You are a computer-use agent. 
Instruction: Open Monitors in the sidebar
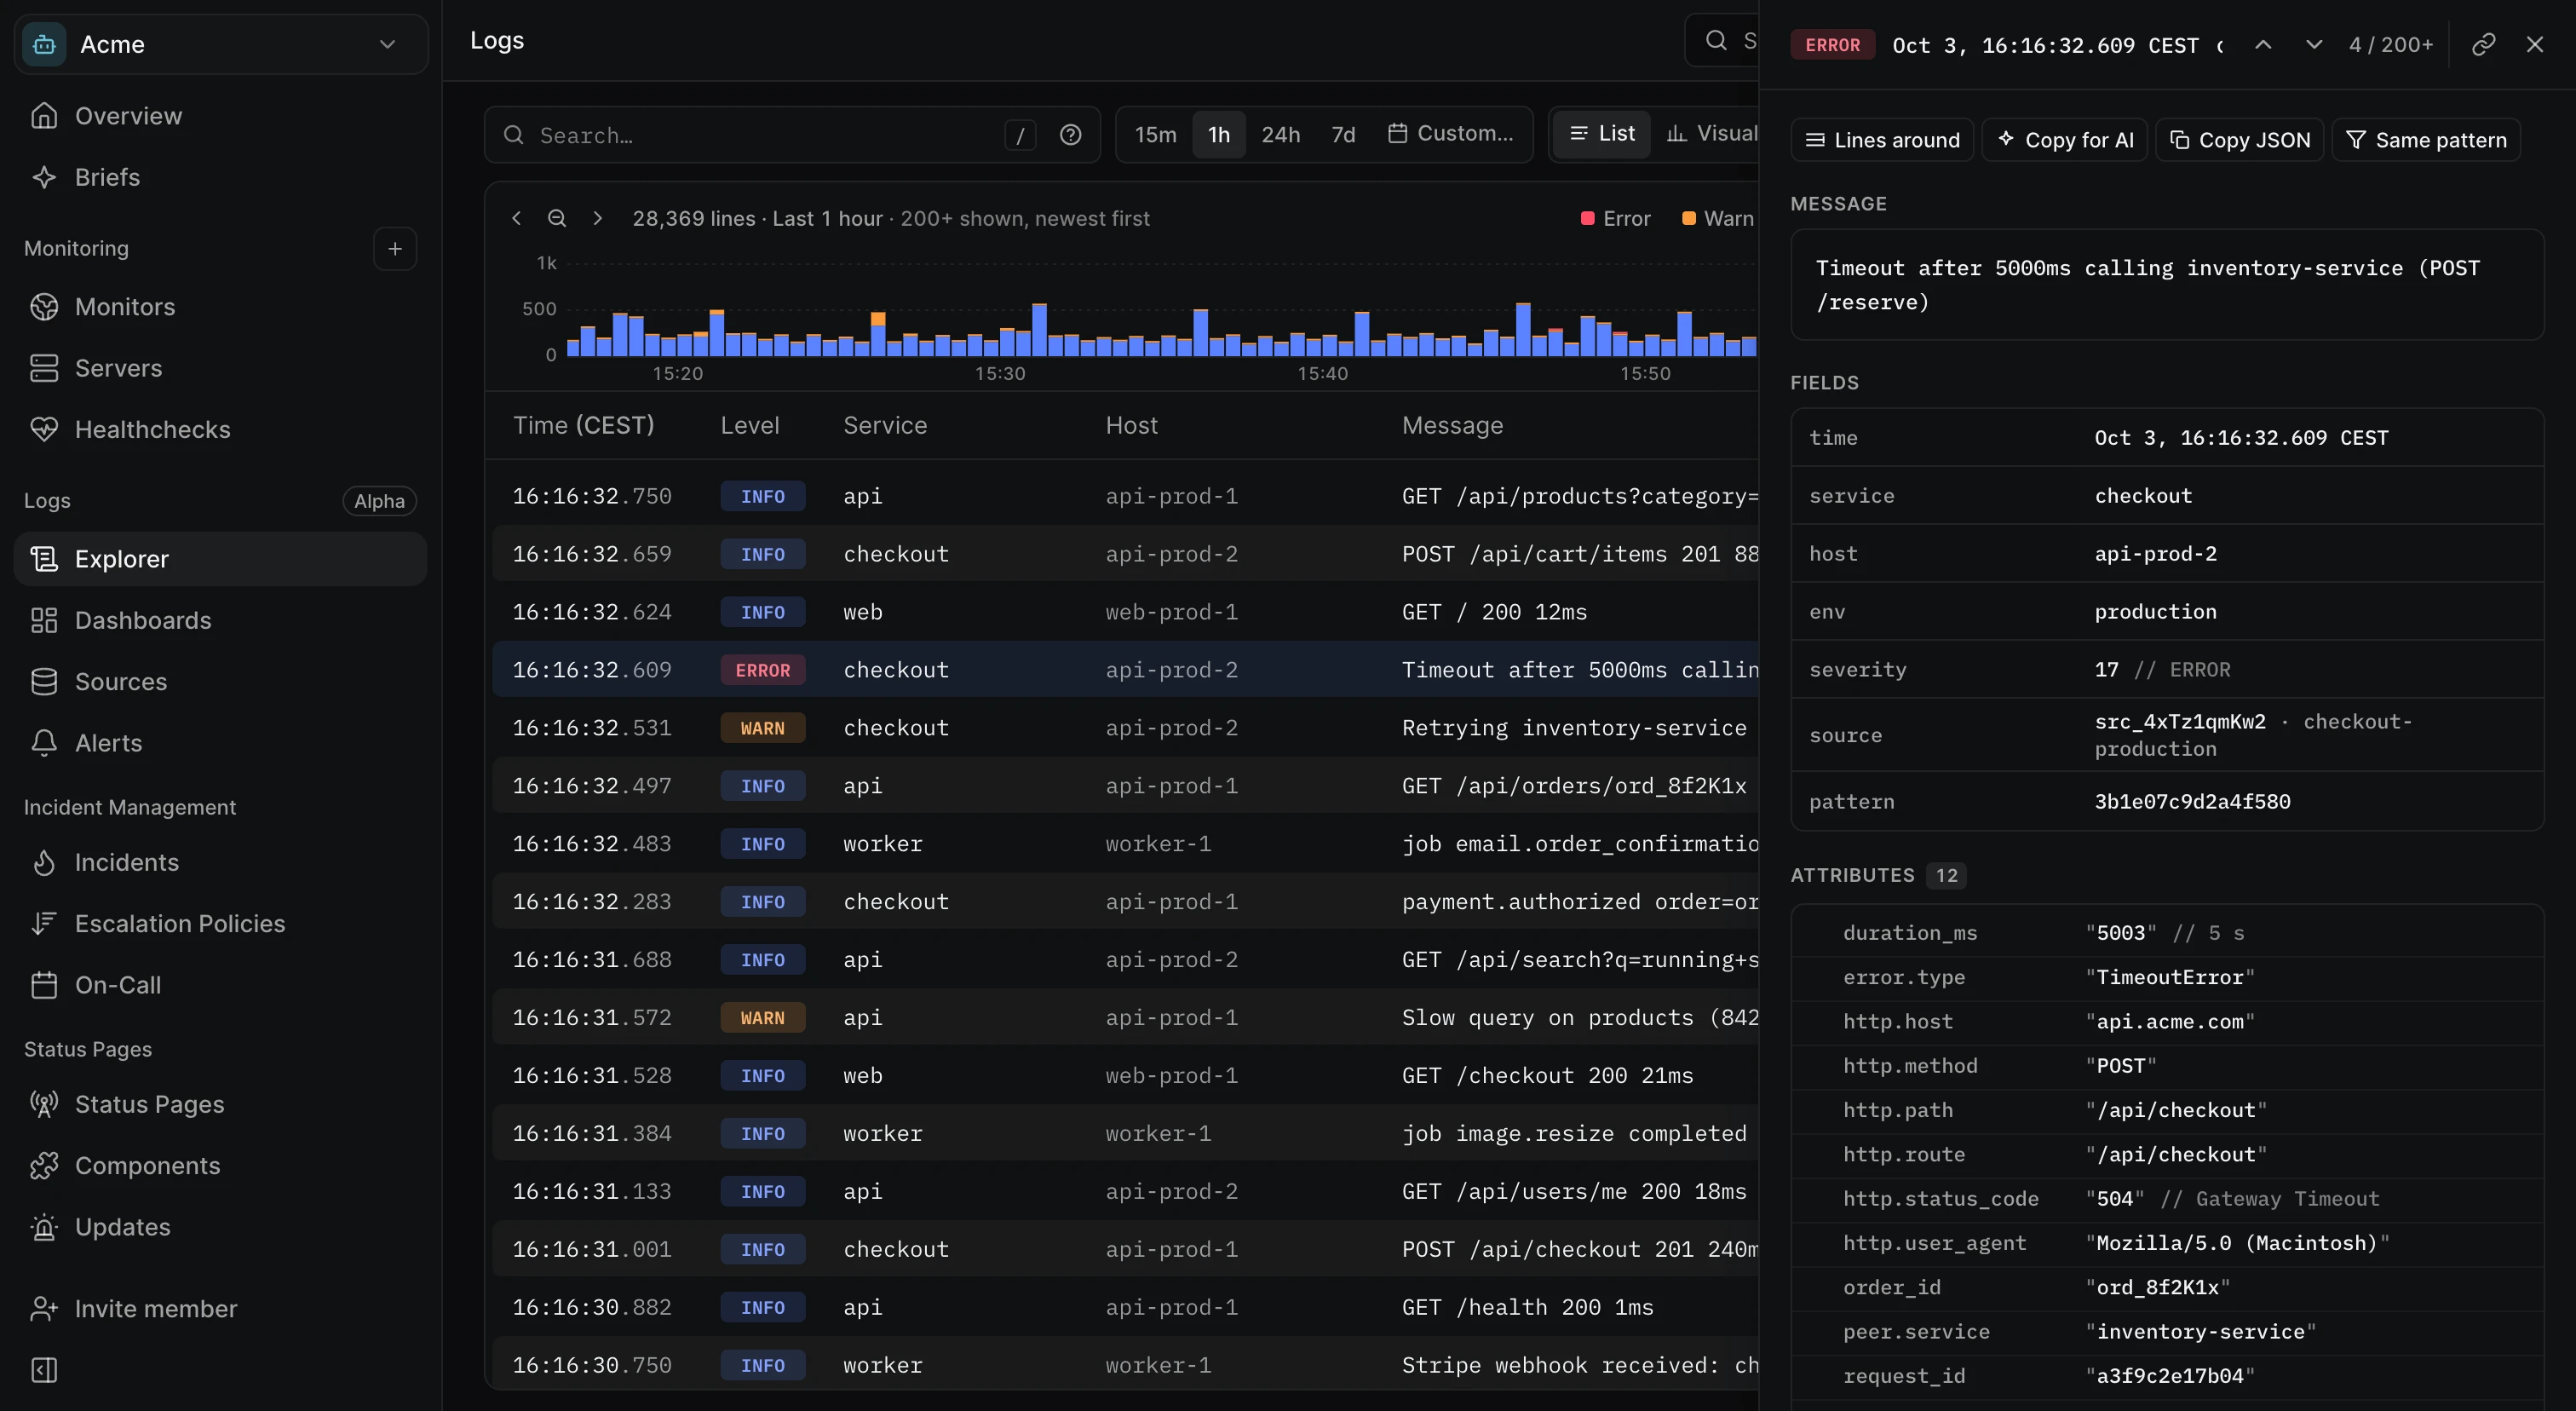220,307
